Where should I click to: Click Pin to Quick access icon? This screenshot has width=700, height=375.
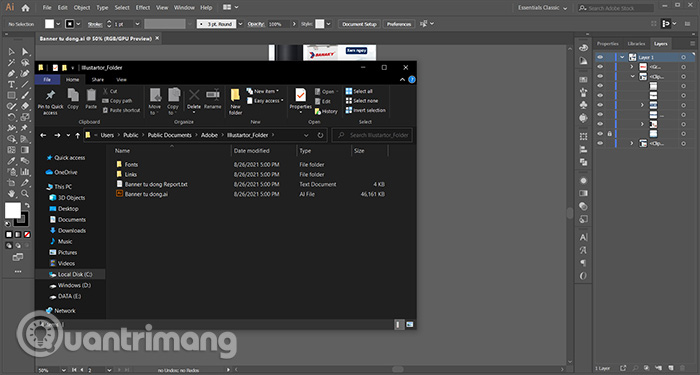(50, 102)
